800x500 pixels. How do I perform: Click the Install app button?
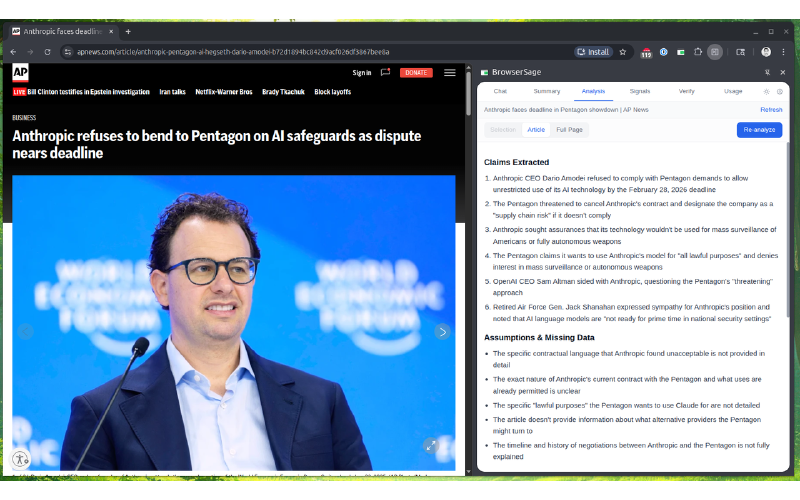(x=593, y=52)
